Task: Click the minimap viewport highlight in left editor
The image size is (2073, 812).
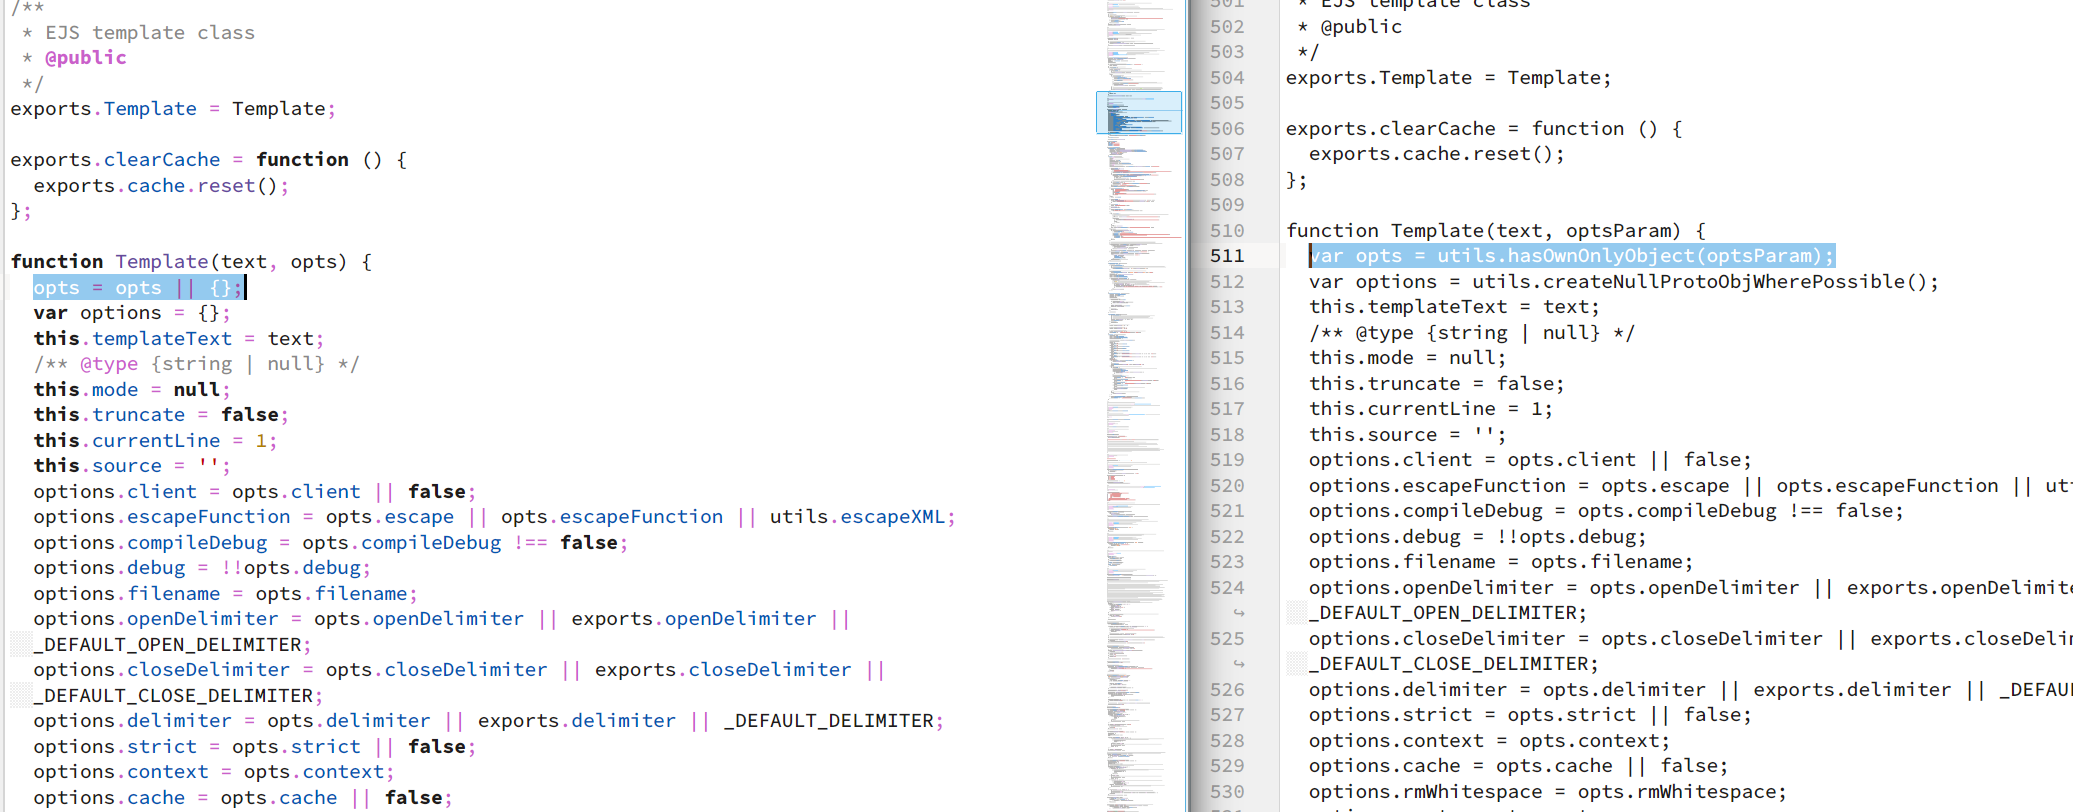Action: (1139, 112)
